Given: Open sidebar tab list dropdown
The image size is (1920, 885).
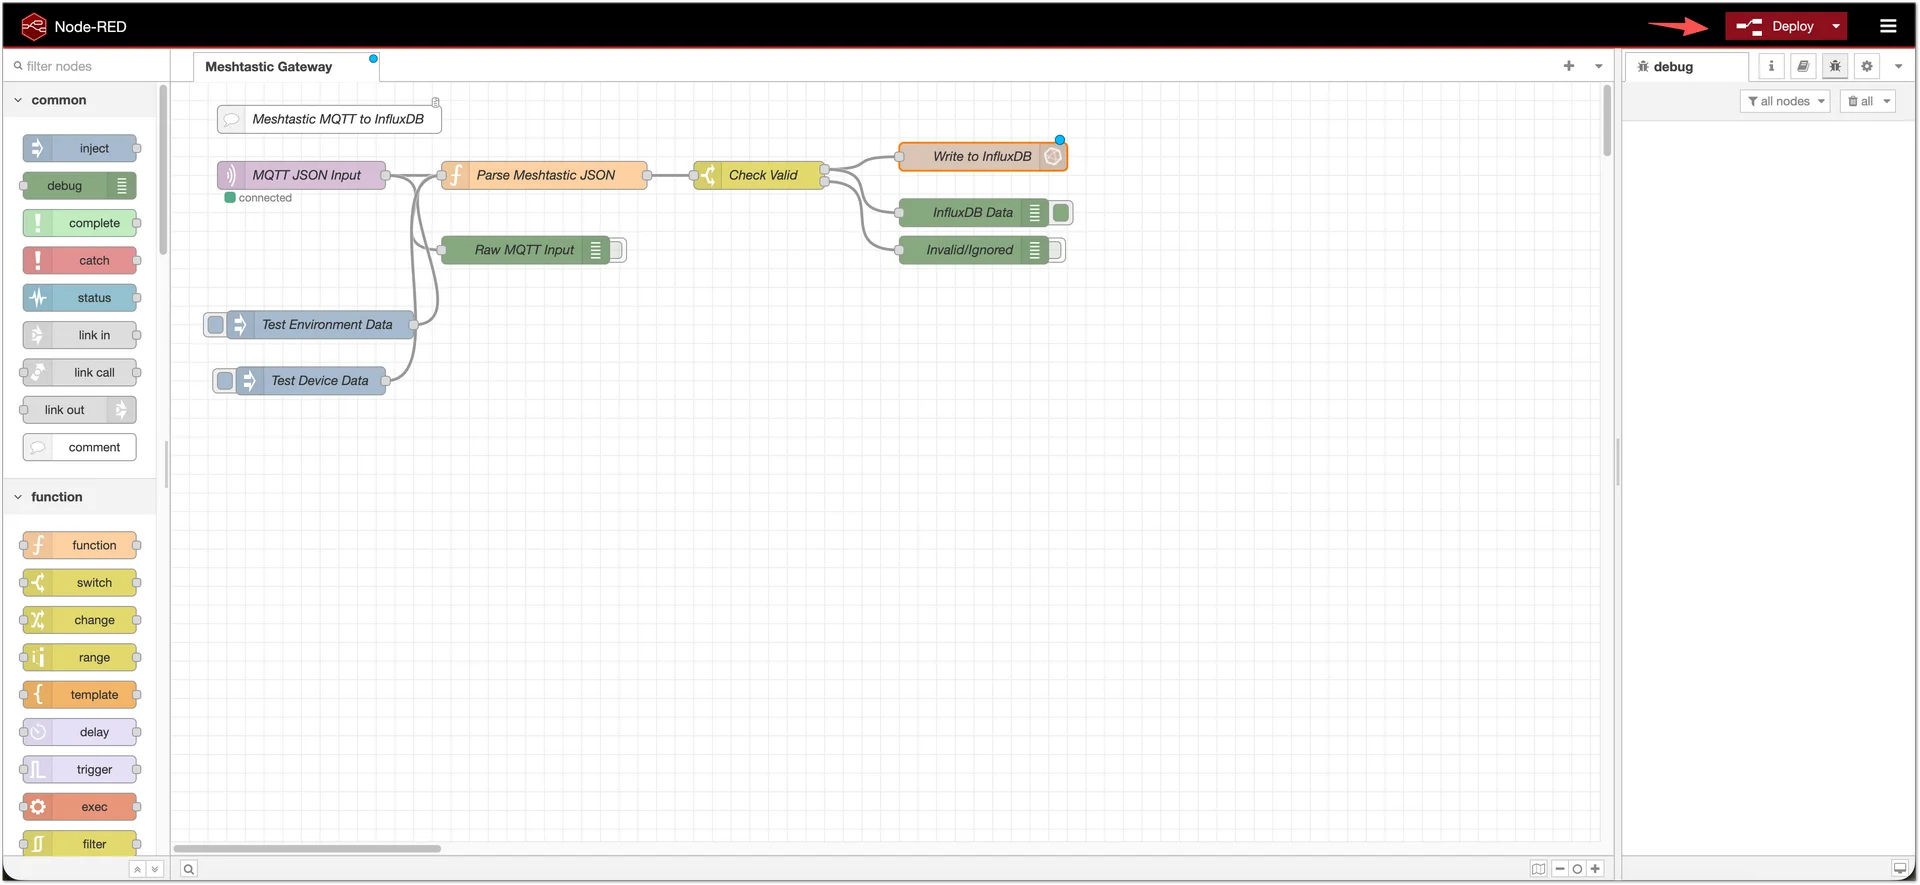Looking at the screenshot, I should [1898, 66].
